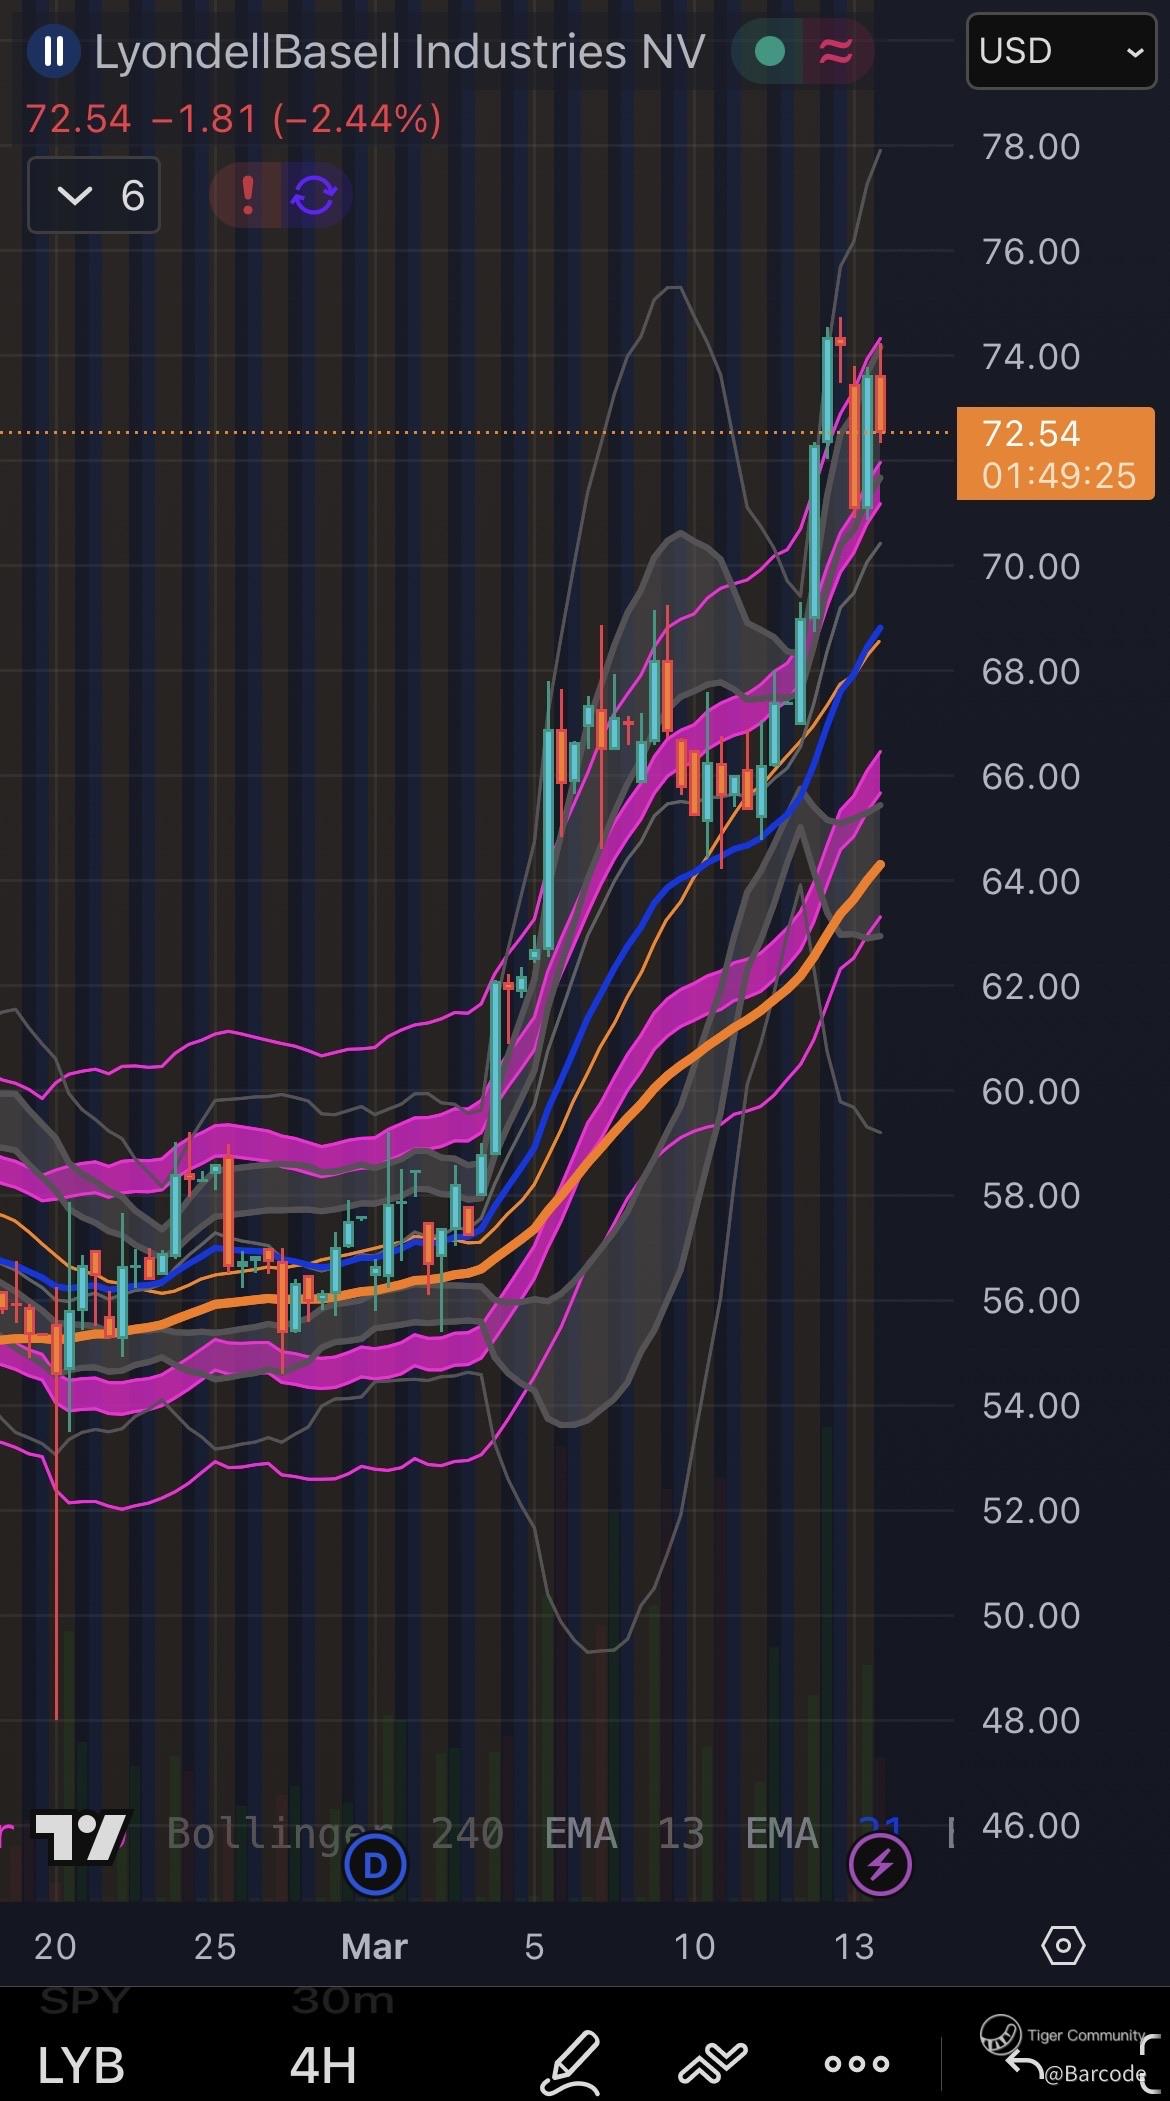
Task: Open the three-dots more menu
Action: pyautogui.click(x=856, y=2063)
